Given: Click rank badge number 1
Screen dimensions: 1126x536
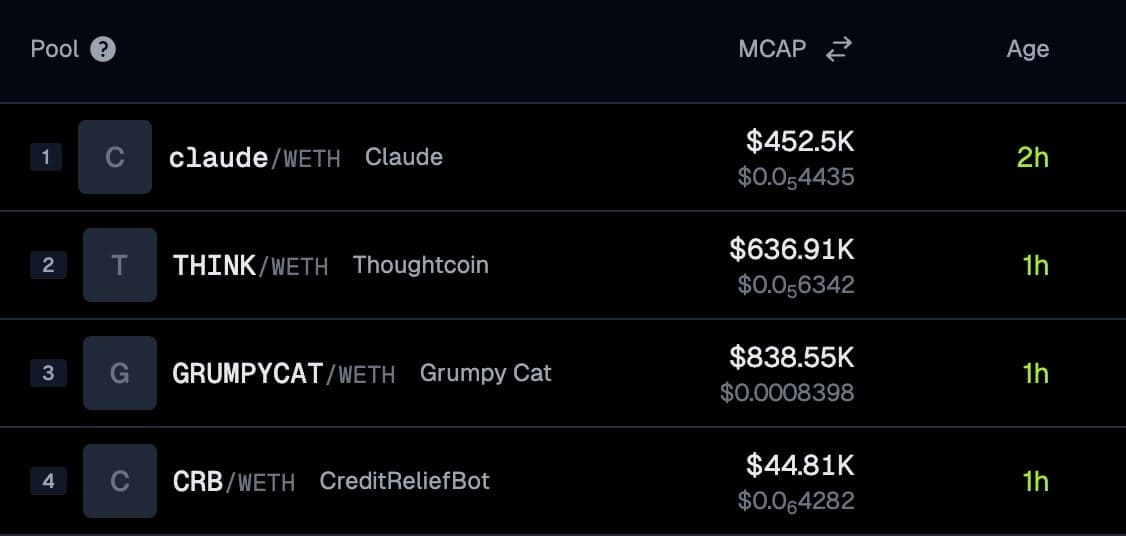Looking at the screenshot, I should (46, 157).
